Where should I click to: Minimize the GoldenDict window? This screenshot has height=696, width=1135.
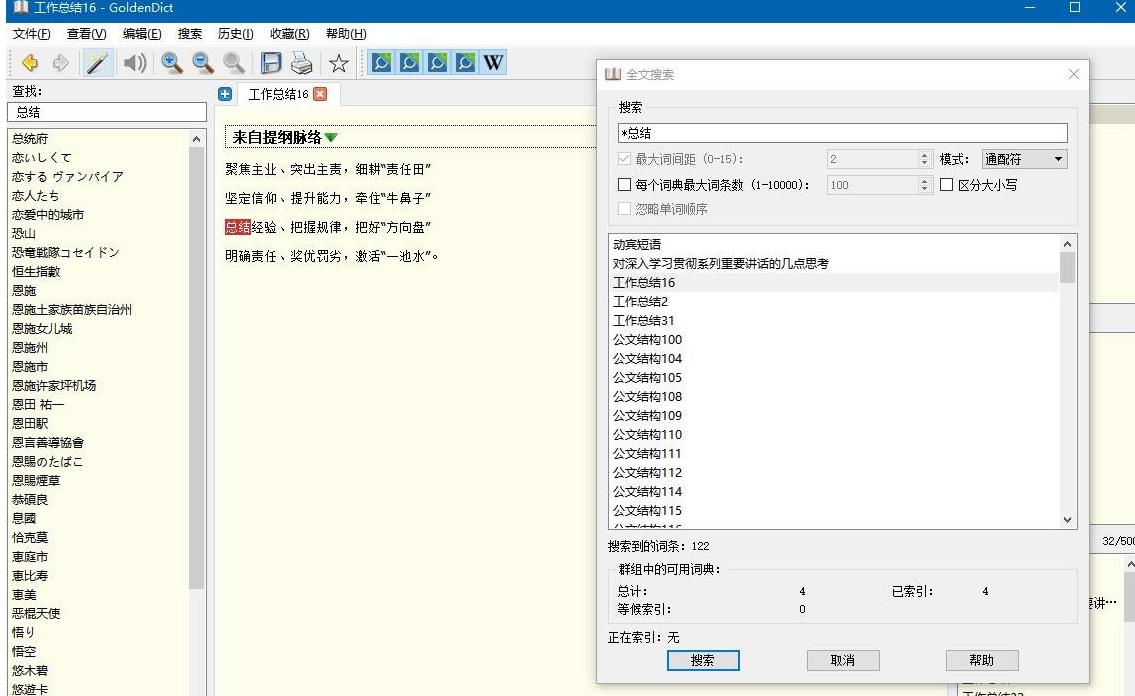pyautogui.click(x=1030, y=8)
